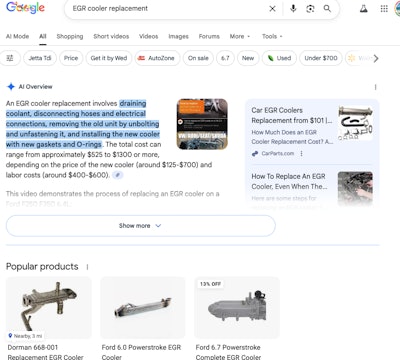
Task: Play the AI Overview video thumbnail
Action: pyautogui.click(x=202, y=124)
